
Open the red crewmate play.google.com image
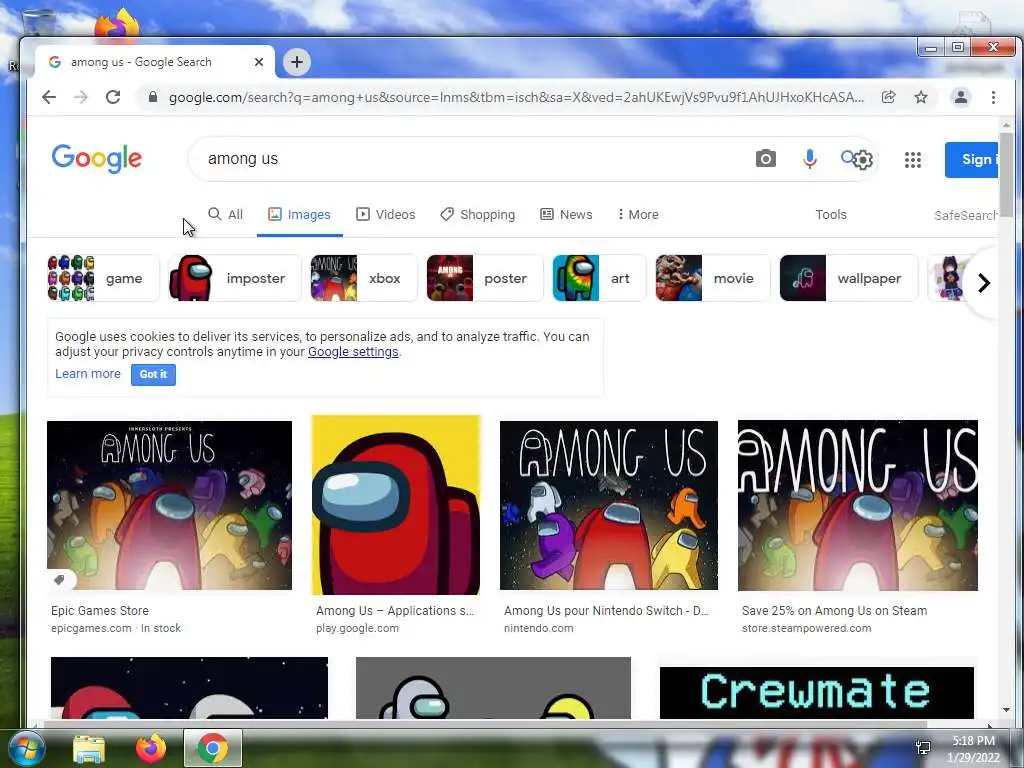pyautogui.click(x=396, y=505)
